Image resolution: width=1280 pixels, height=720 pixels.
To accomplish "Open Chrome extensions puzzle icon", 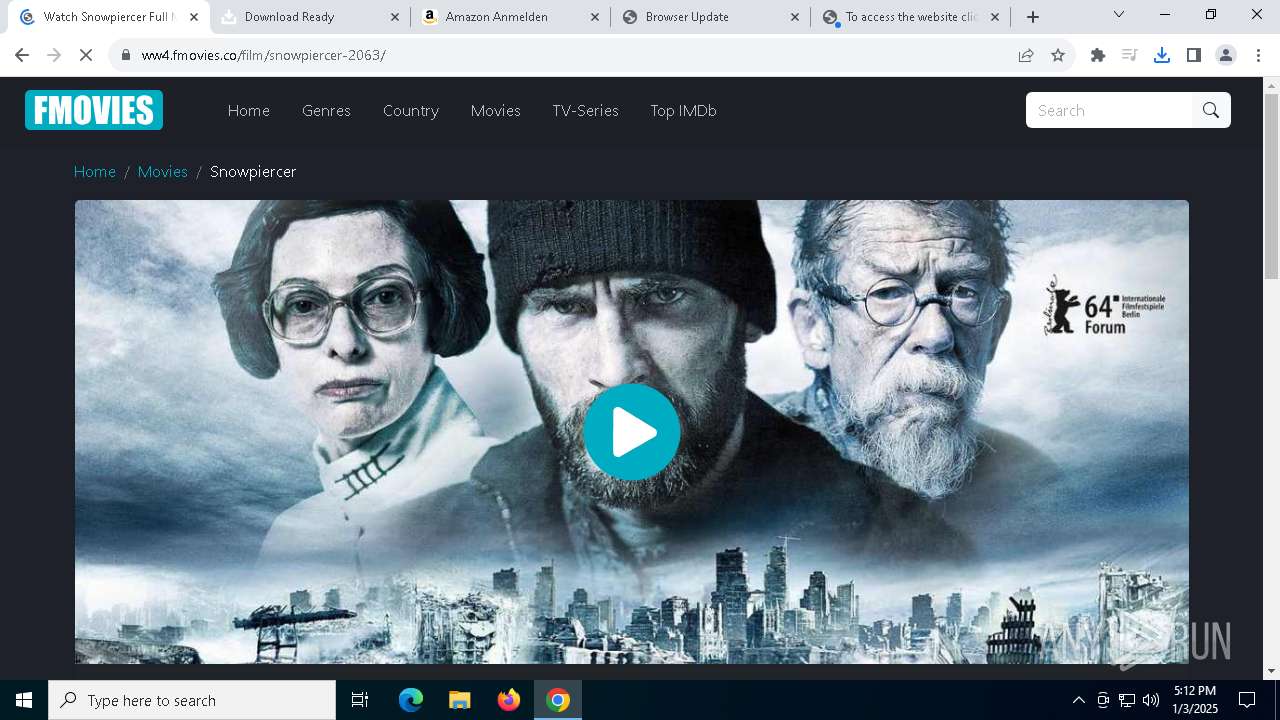I will tap(1098, 55).
